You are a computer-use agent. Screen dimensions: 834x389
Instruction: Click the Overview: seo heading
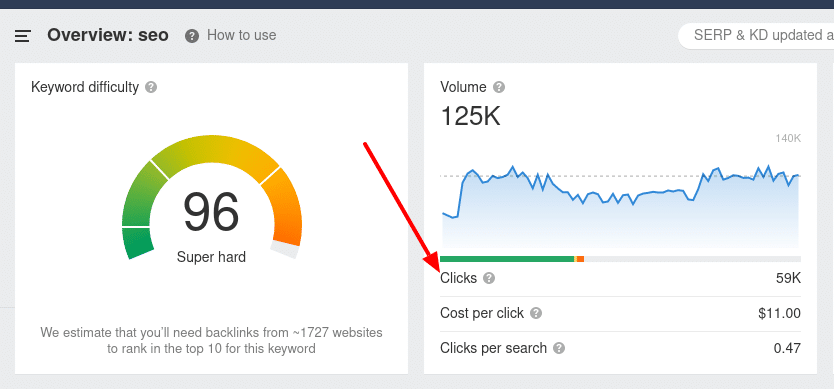click(108, 36)
